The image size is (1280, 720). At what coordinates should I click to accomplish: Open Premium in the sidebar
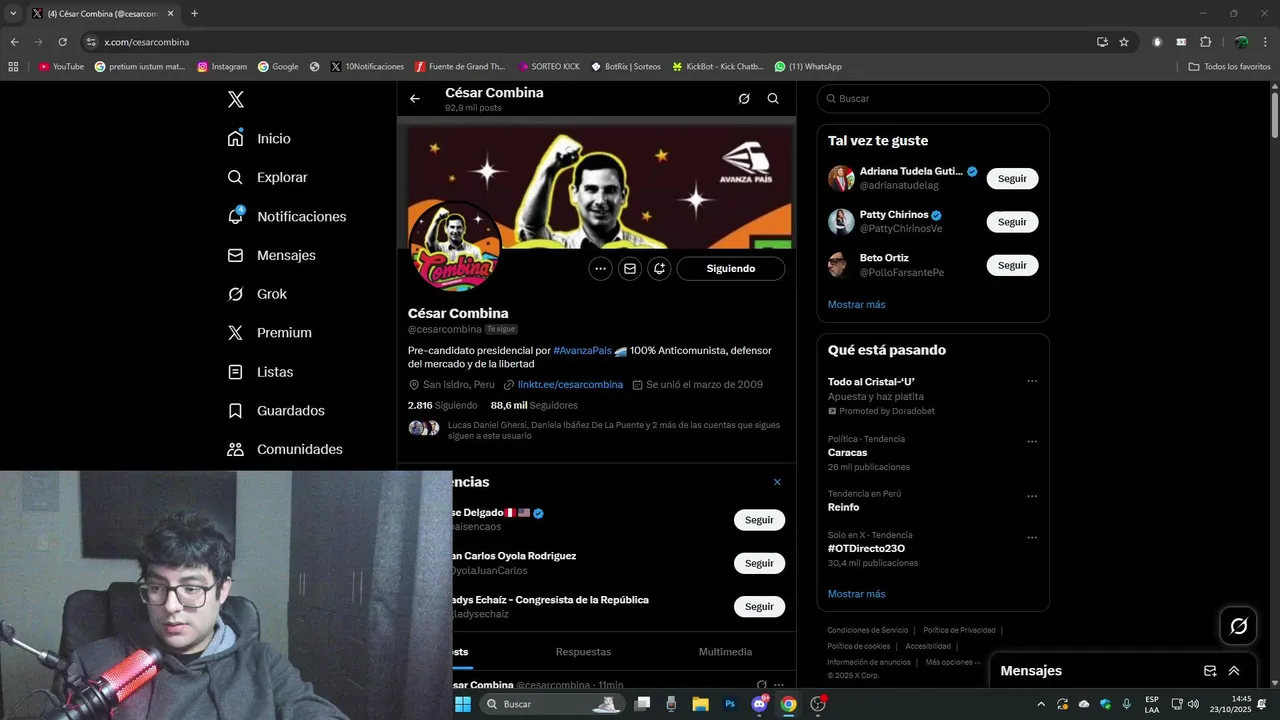(269, 332)
